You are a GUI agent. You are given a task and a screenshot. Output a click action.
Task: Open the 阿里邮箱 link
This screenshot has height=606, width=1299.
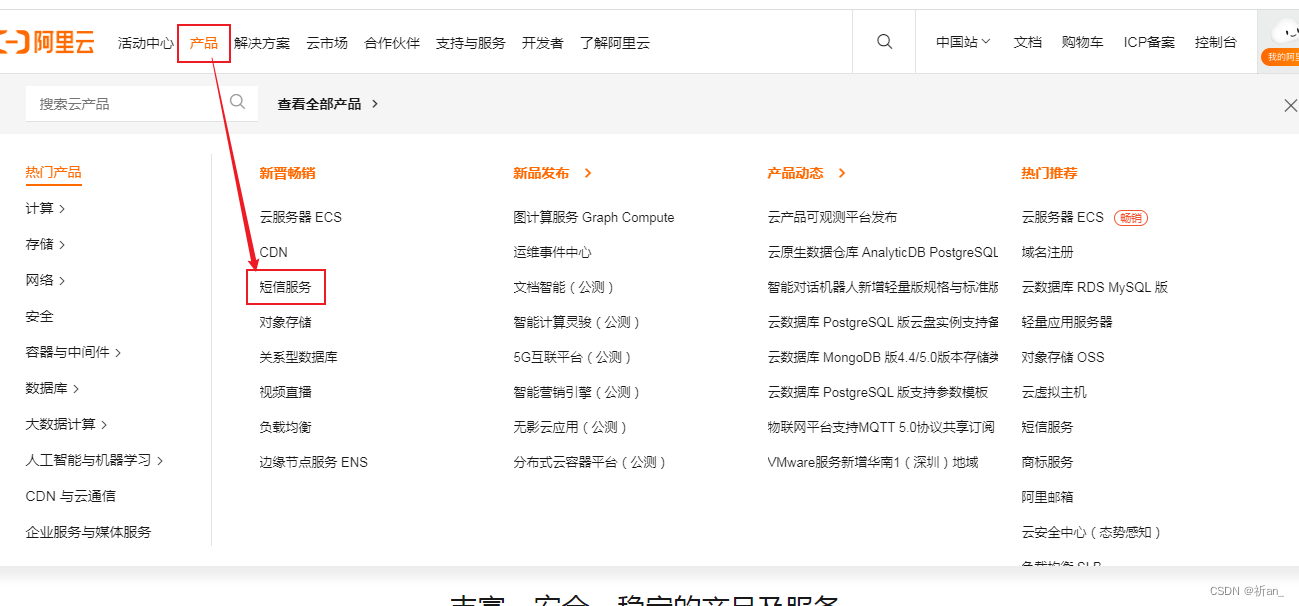(x=1048, y=497)
